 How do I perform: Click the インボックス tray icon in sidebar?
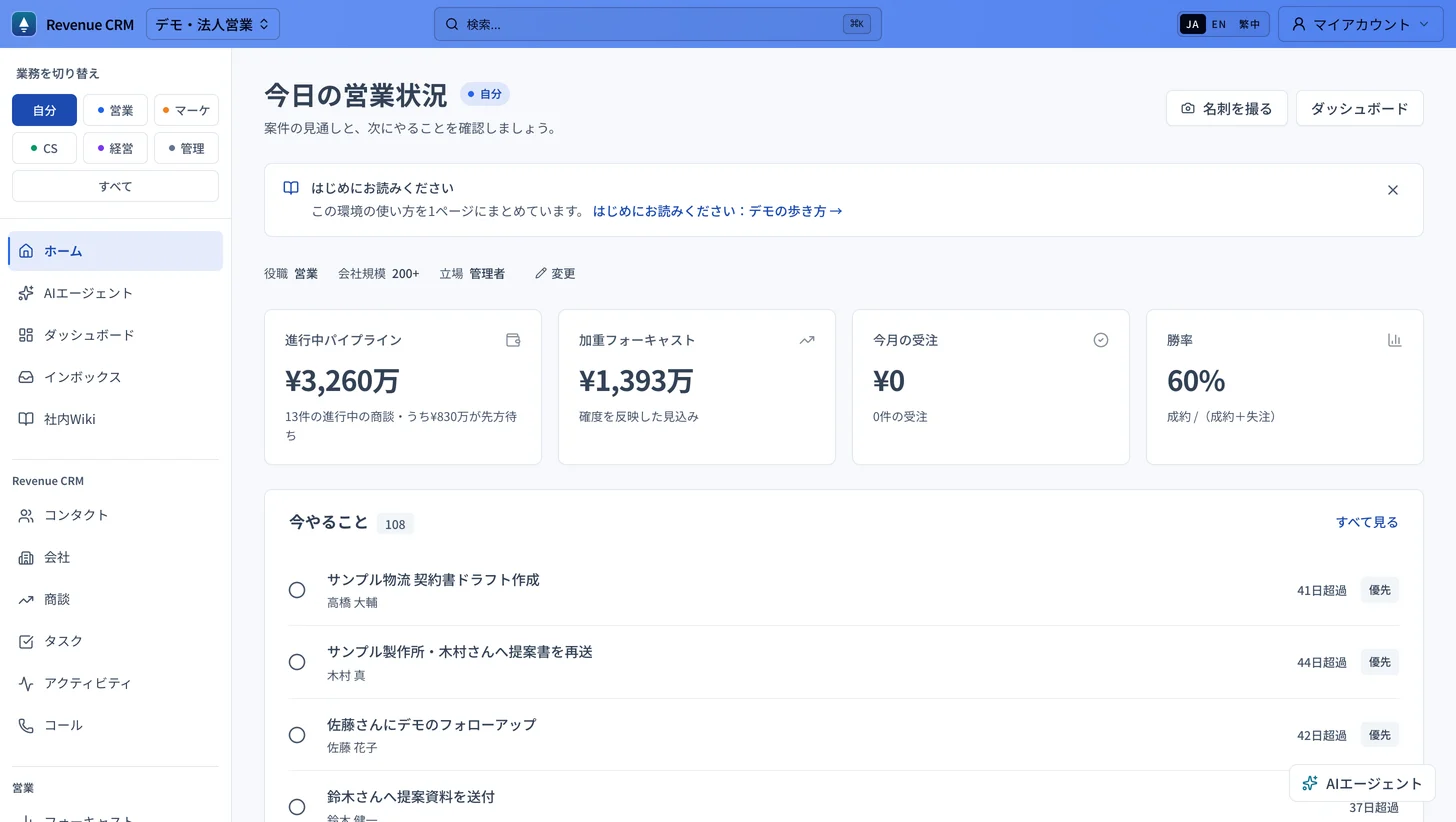pos(26,377)
